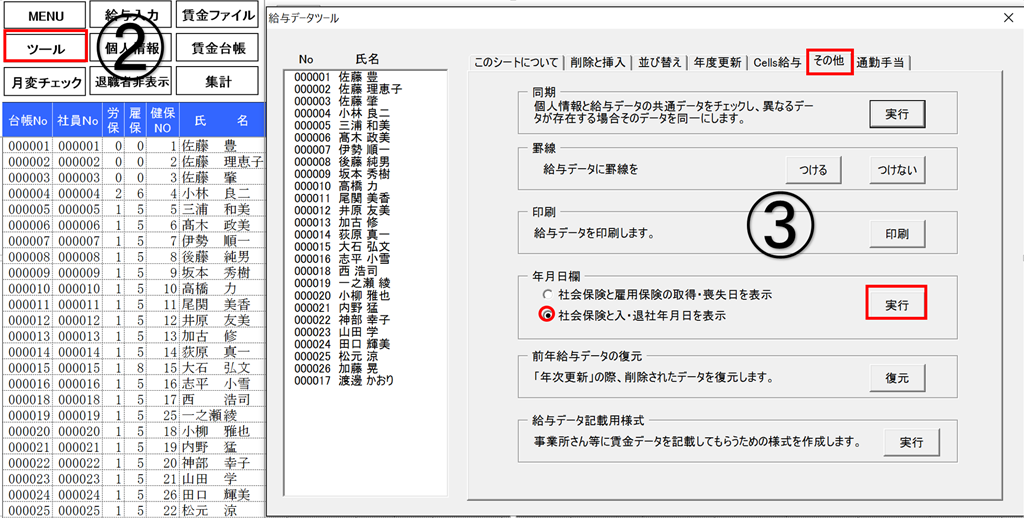Image resolution: width=1024 pixels, height=518 pixels.
Task: Click spreadsheet cell 大石 弘文
Action: coord(221,367)
